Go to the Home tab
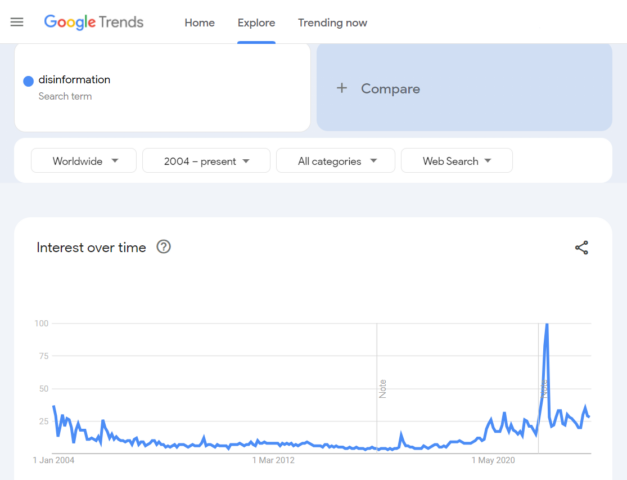 pyautogui.click(x=199, y=23)
